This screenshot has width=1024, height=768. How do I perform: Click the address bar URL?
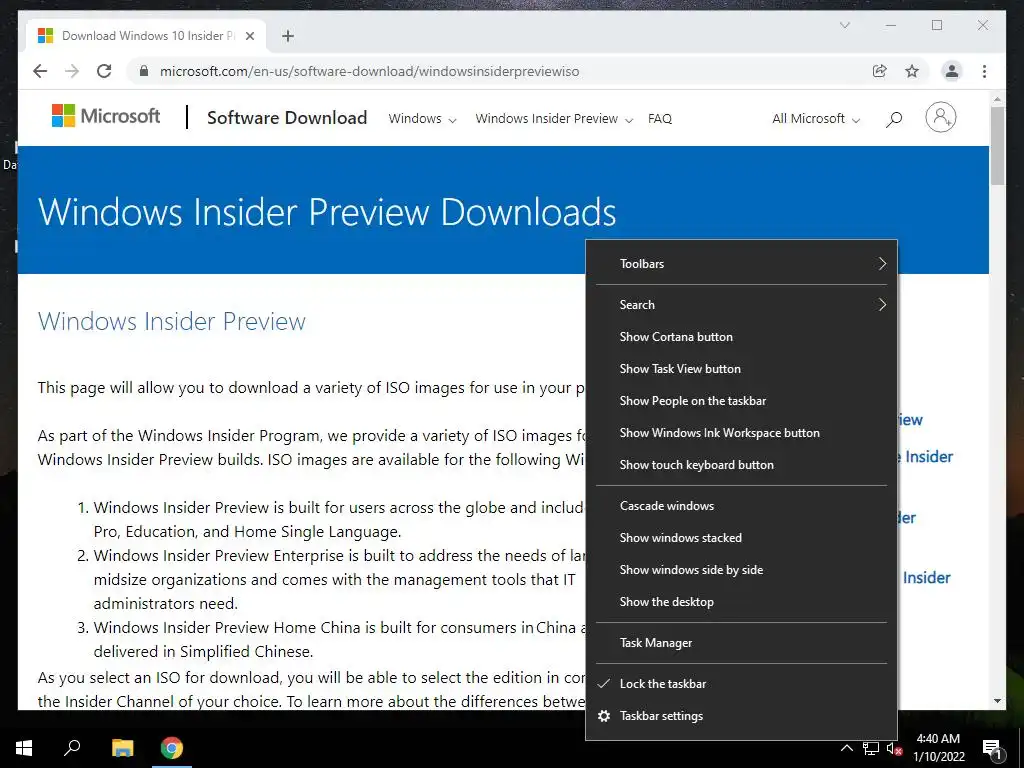(x=369, y=71)
